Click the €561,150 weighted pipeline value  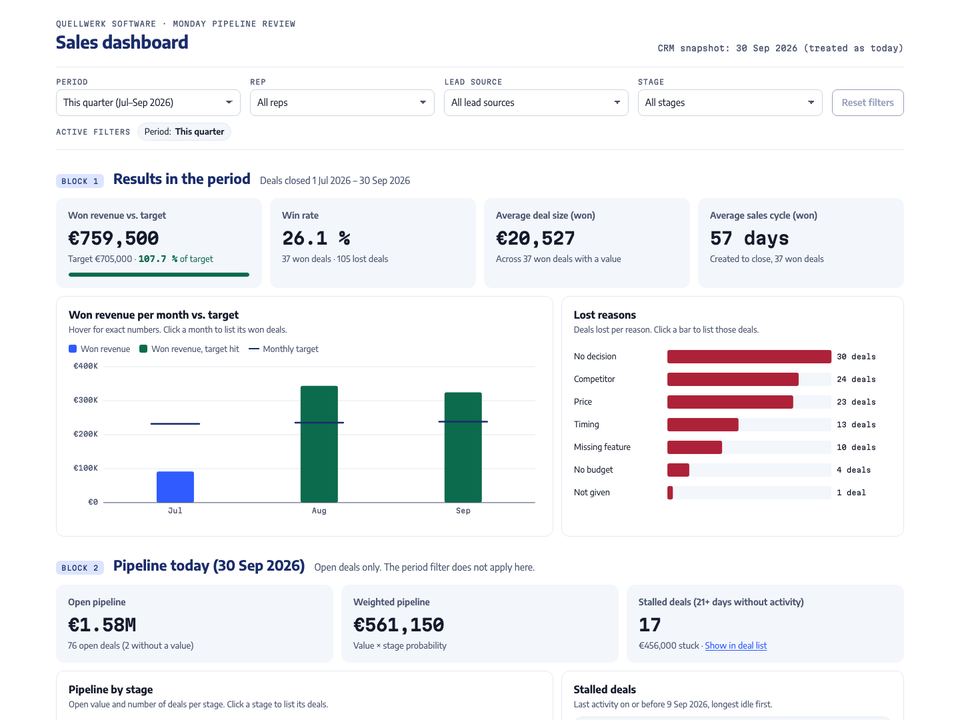tap(399, 625)
